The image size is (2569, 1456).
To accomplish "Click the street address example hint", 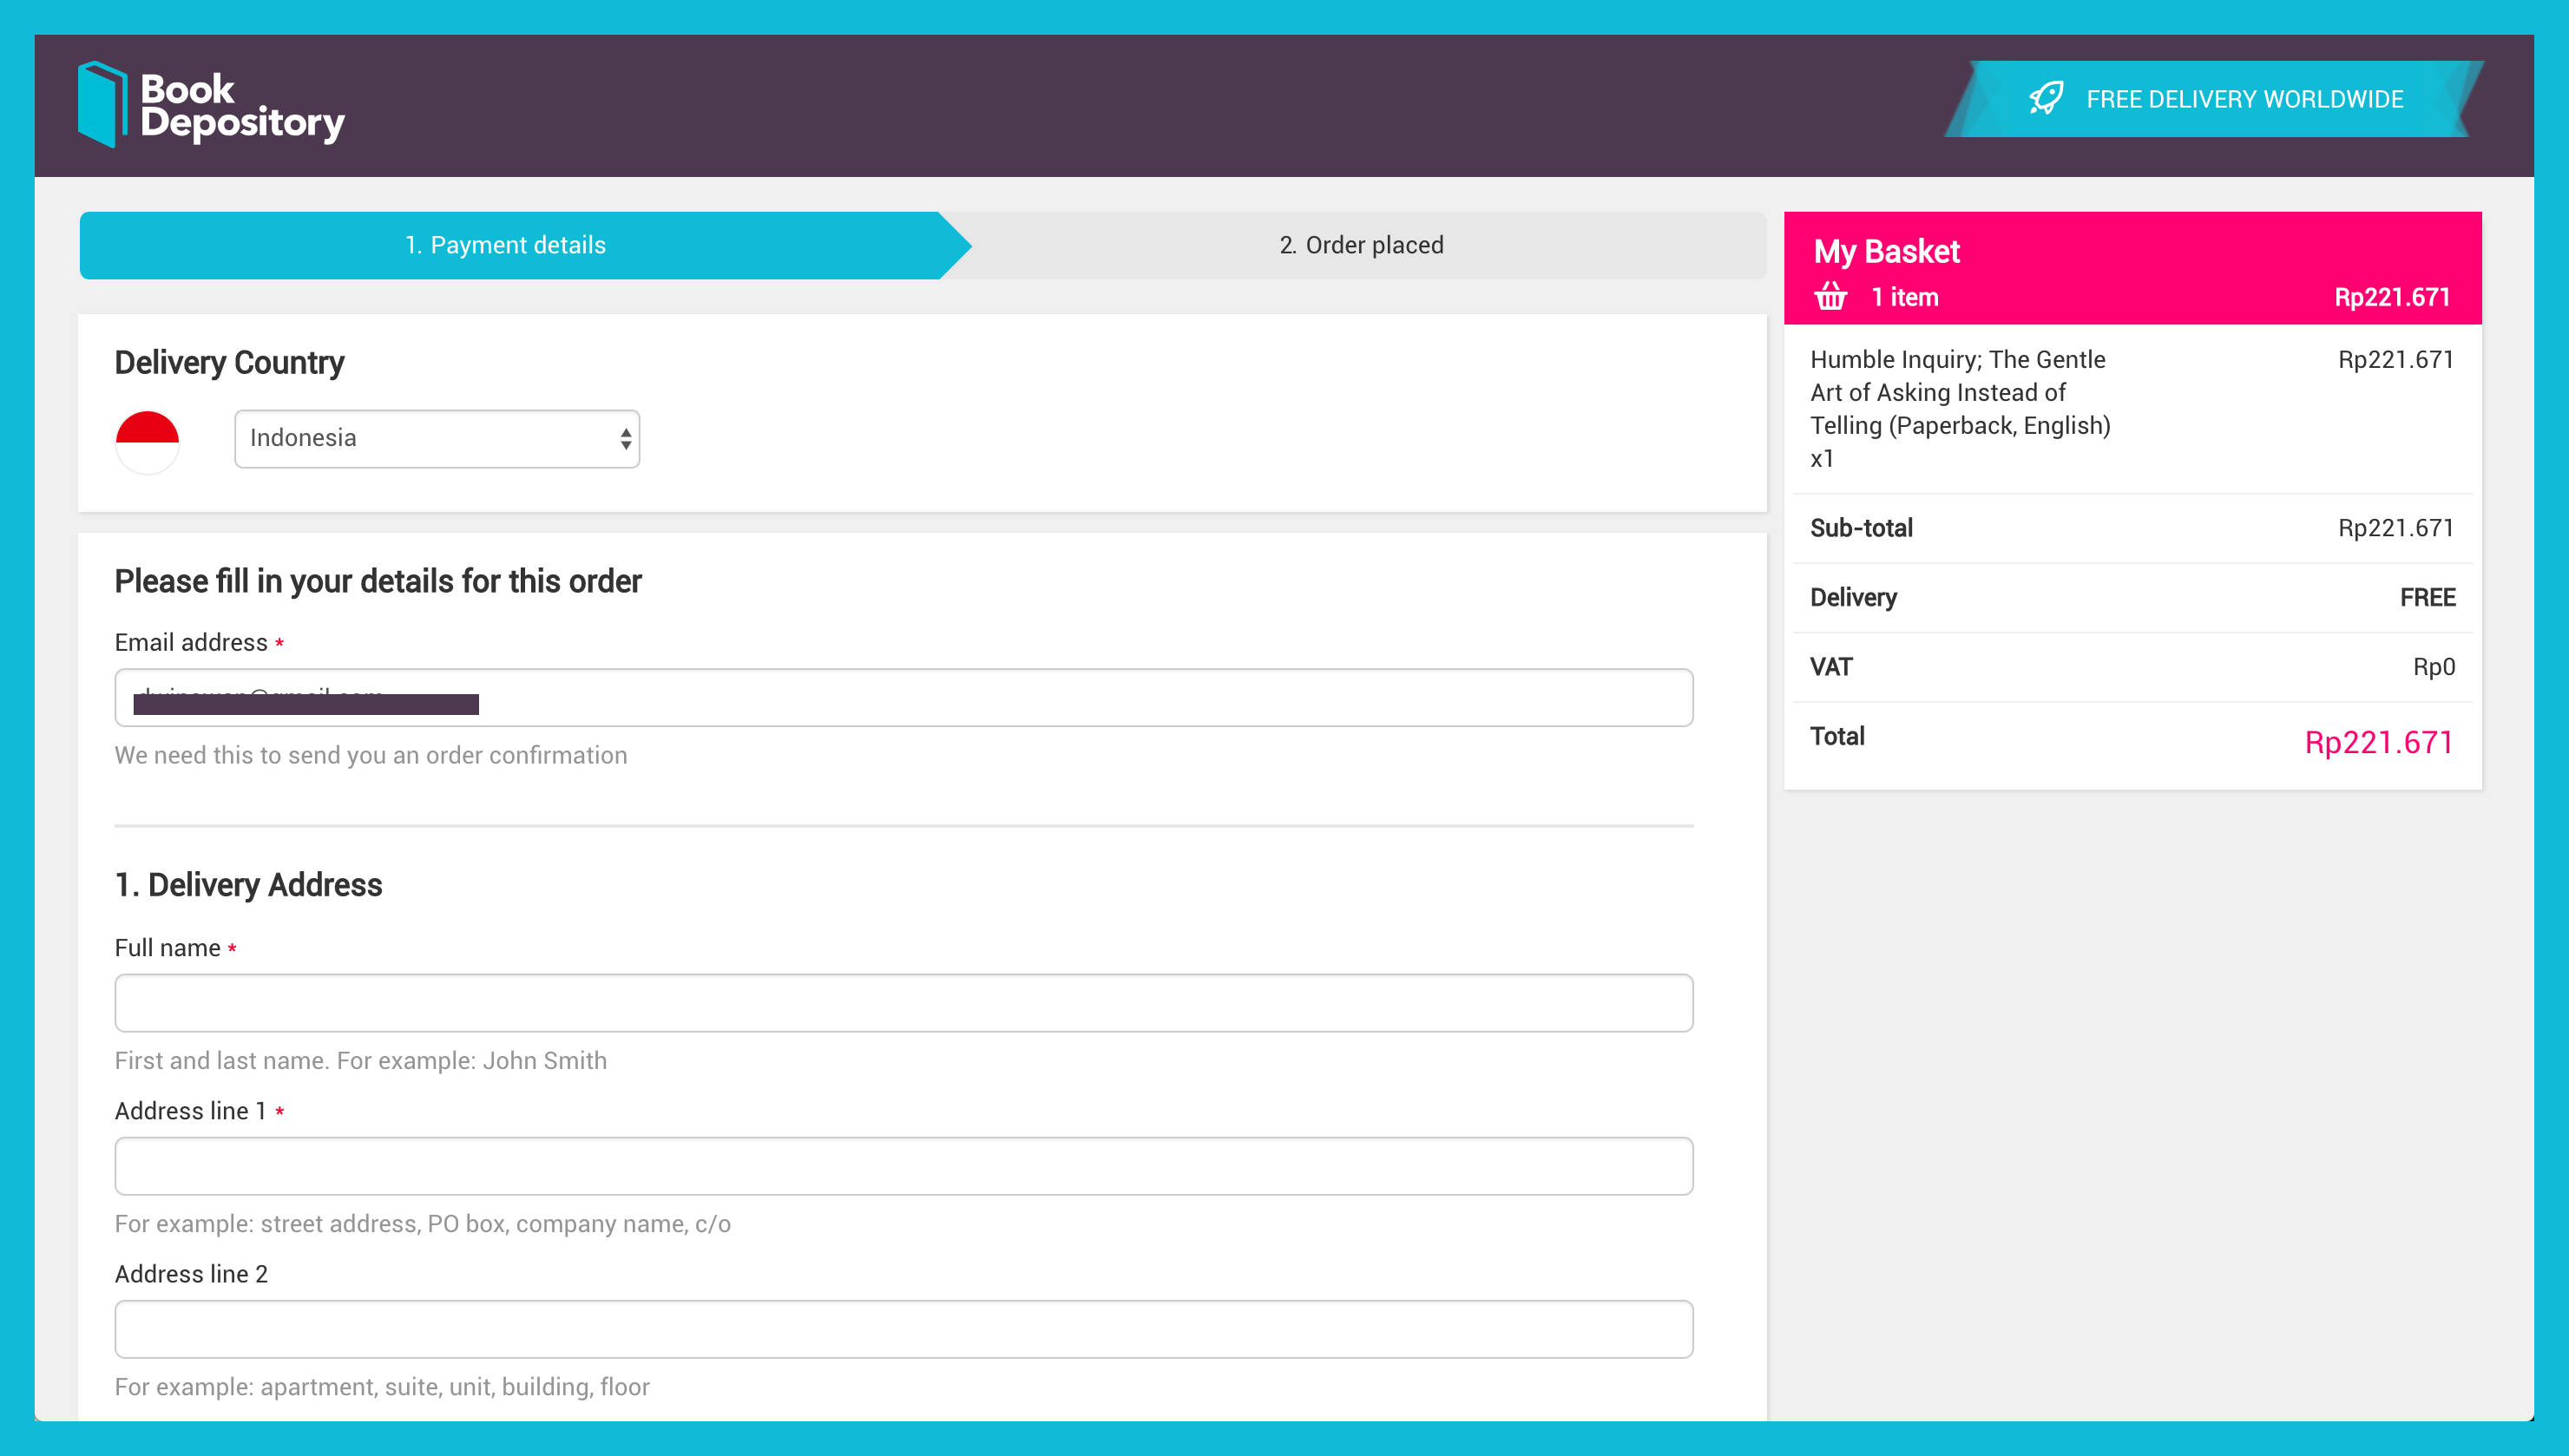I will [x=423, y=1224].
